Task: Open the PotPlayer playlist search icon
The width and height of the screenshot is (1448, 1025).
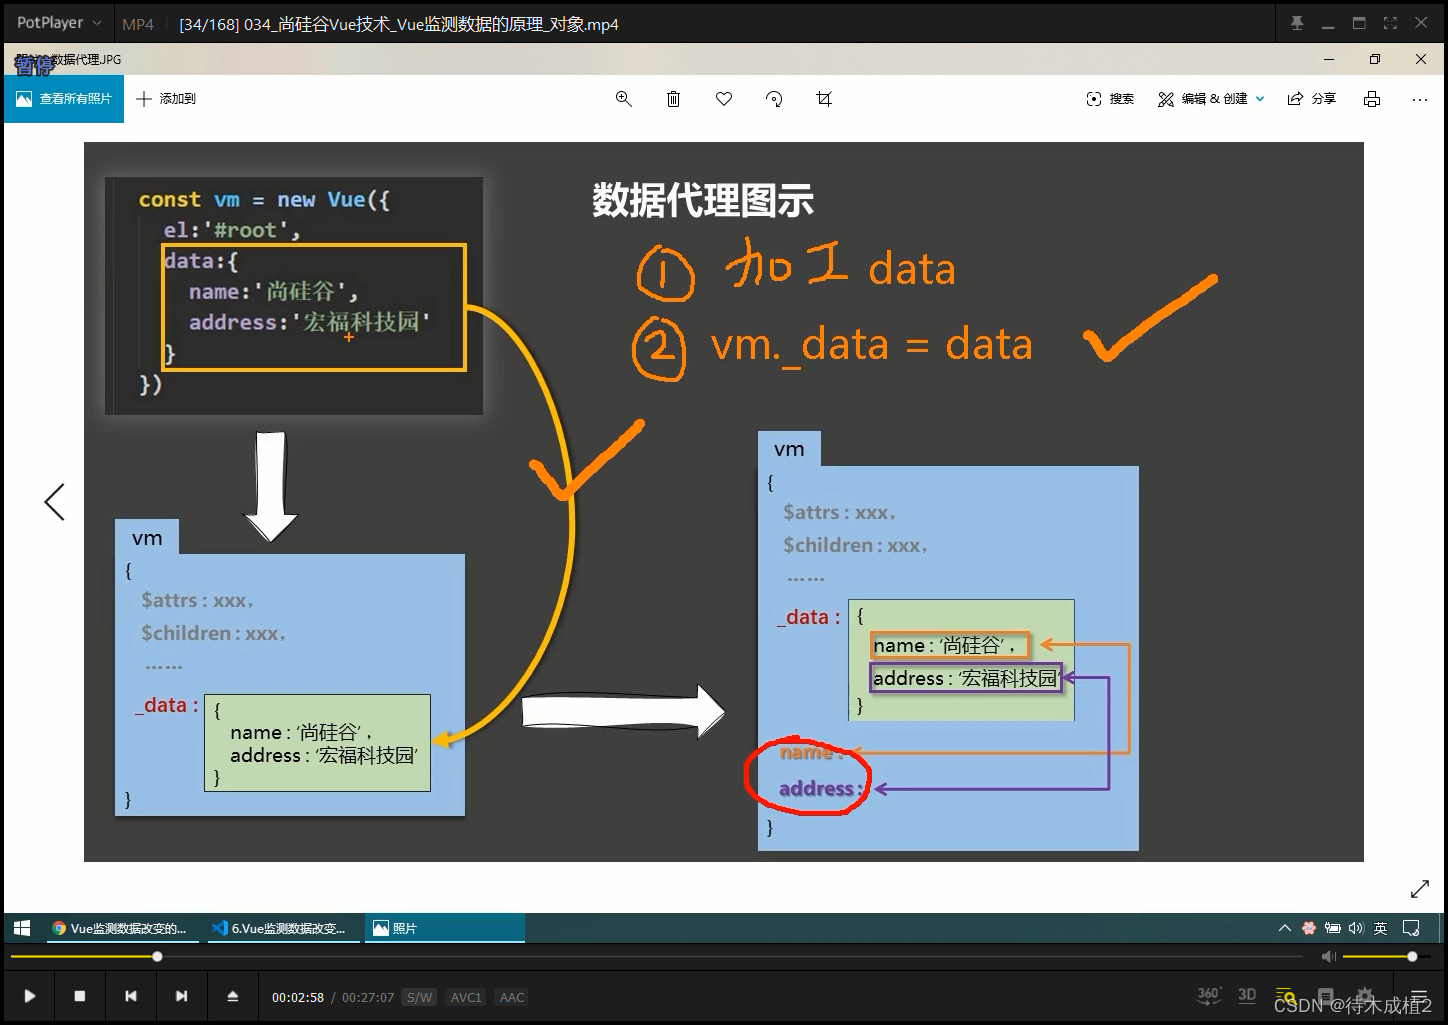Action: pos(1286,996)
